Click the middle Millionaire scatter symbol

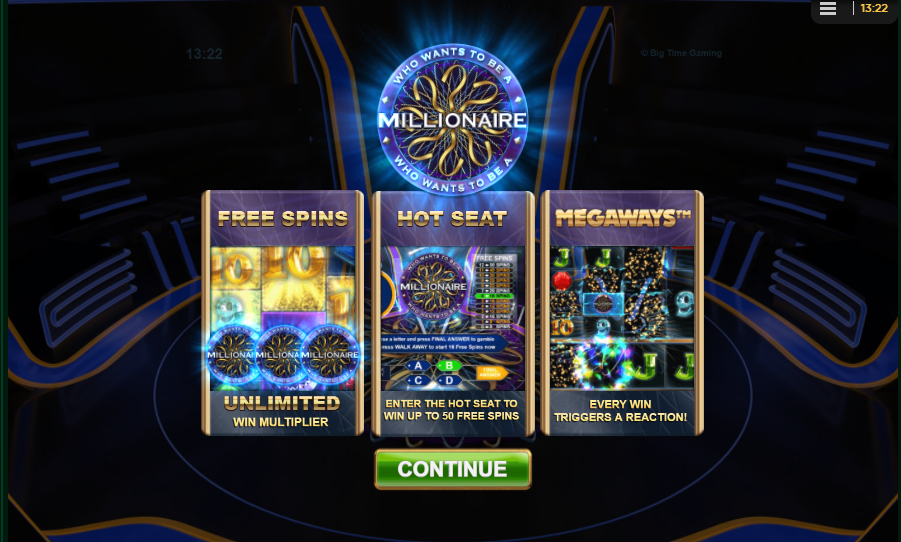coord(279,355)
